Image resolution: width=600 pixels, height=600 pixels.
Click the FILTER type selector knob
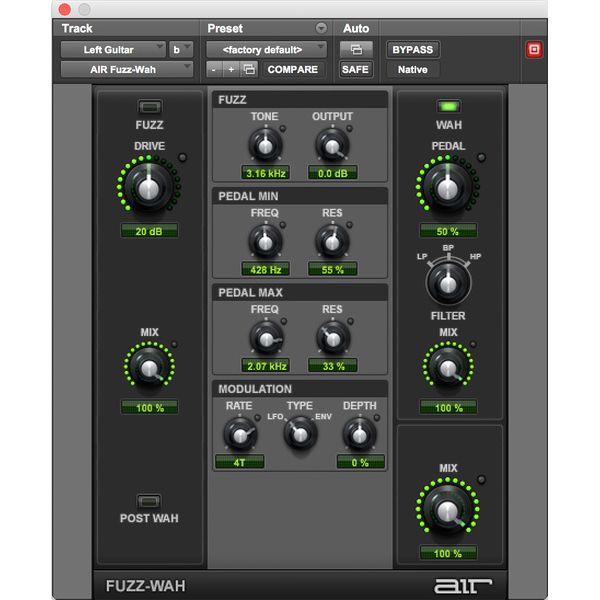(x=448, y=283)
